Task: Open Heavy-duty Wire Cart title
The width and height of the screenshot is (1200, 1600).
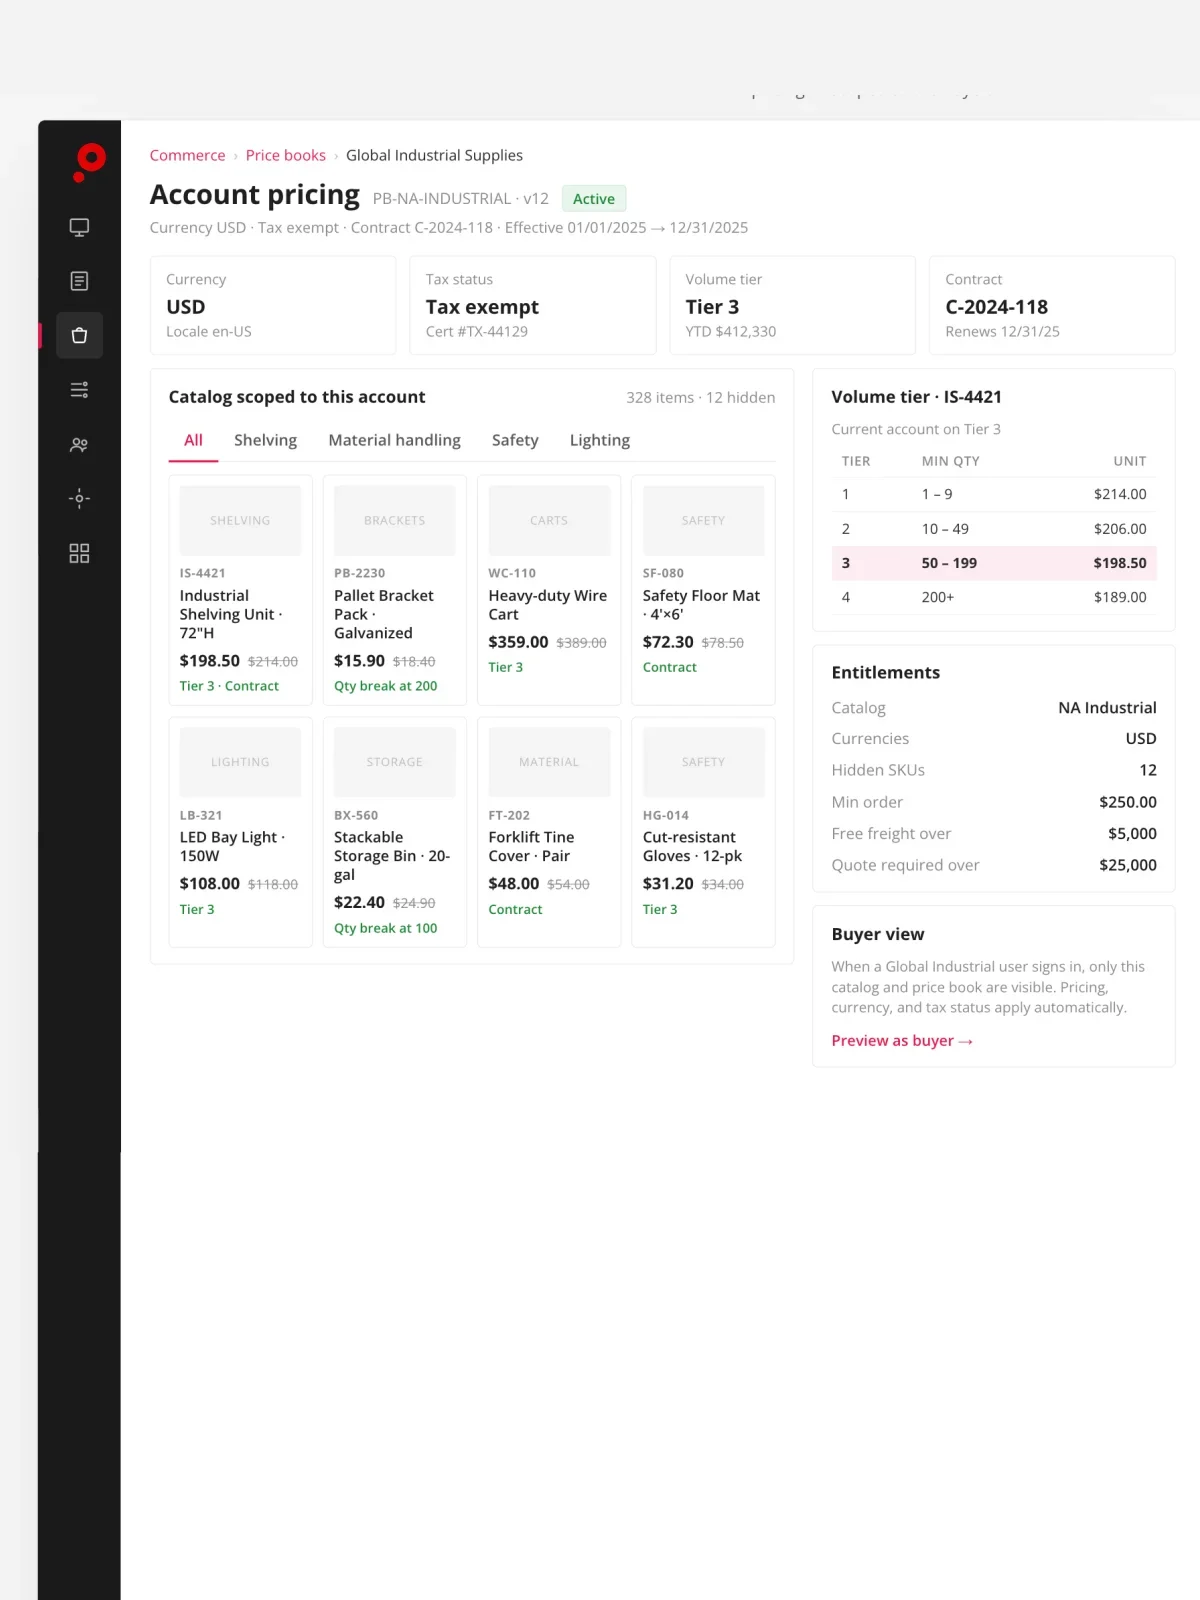Action: 548,605
